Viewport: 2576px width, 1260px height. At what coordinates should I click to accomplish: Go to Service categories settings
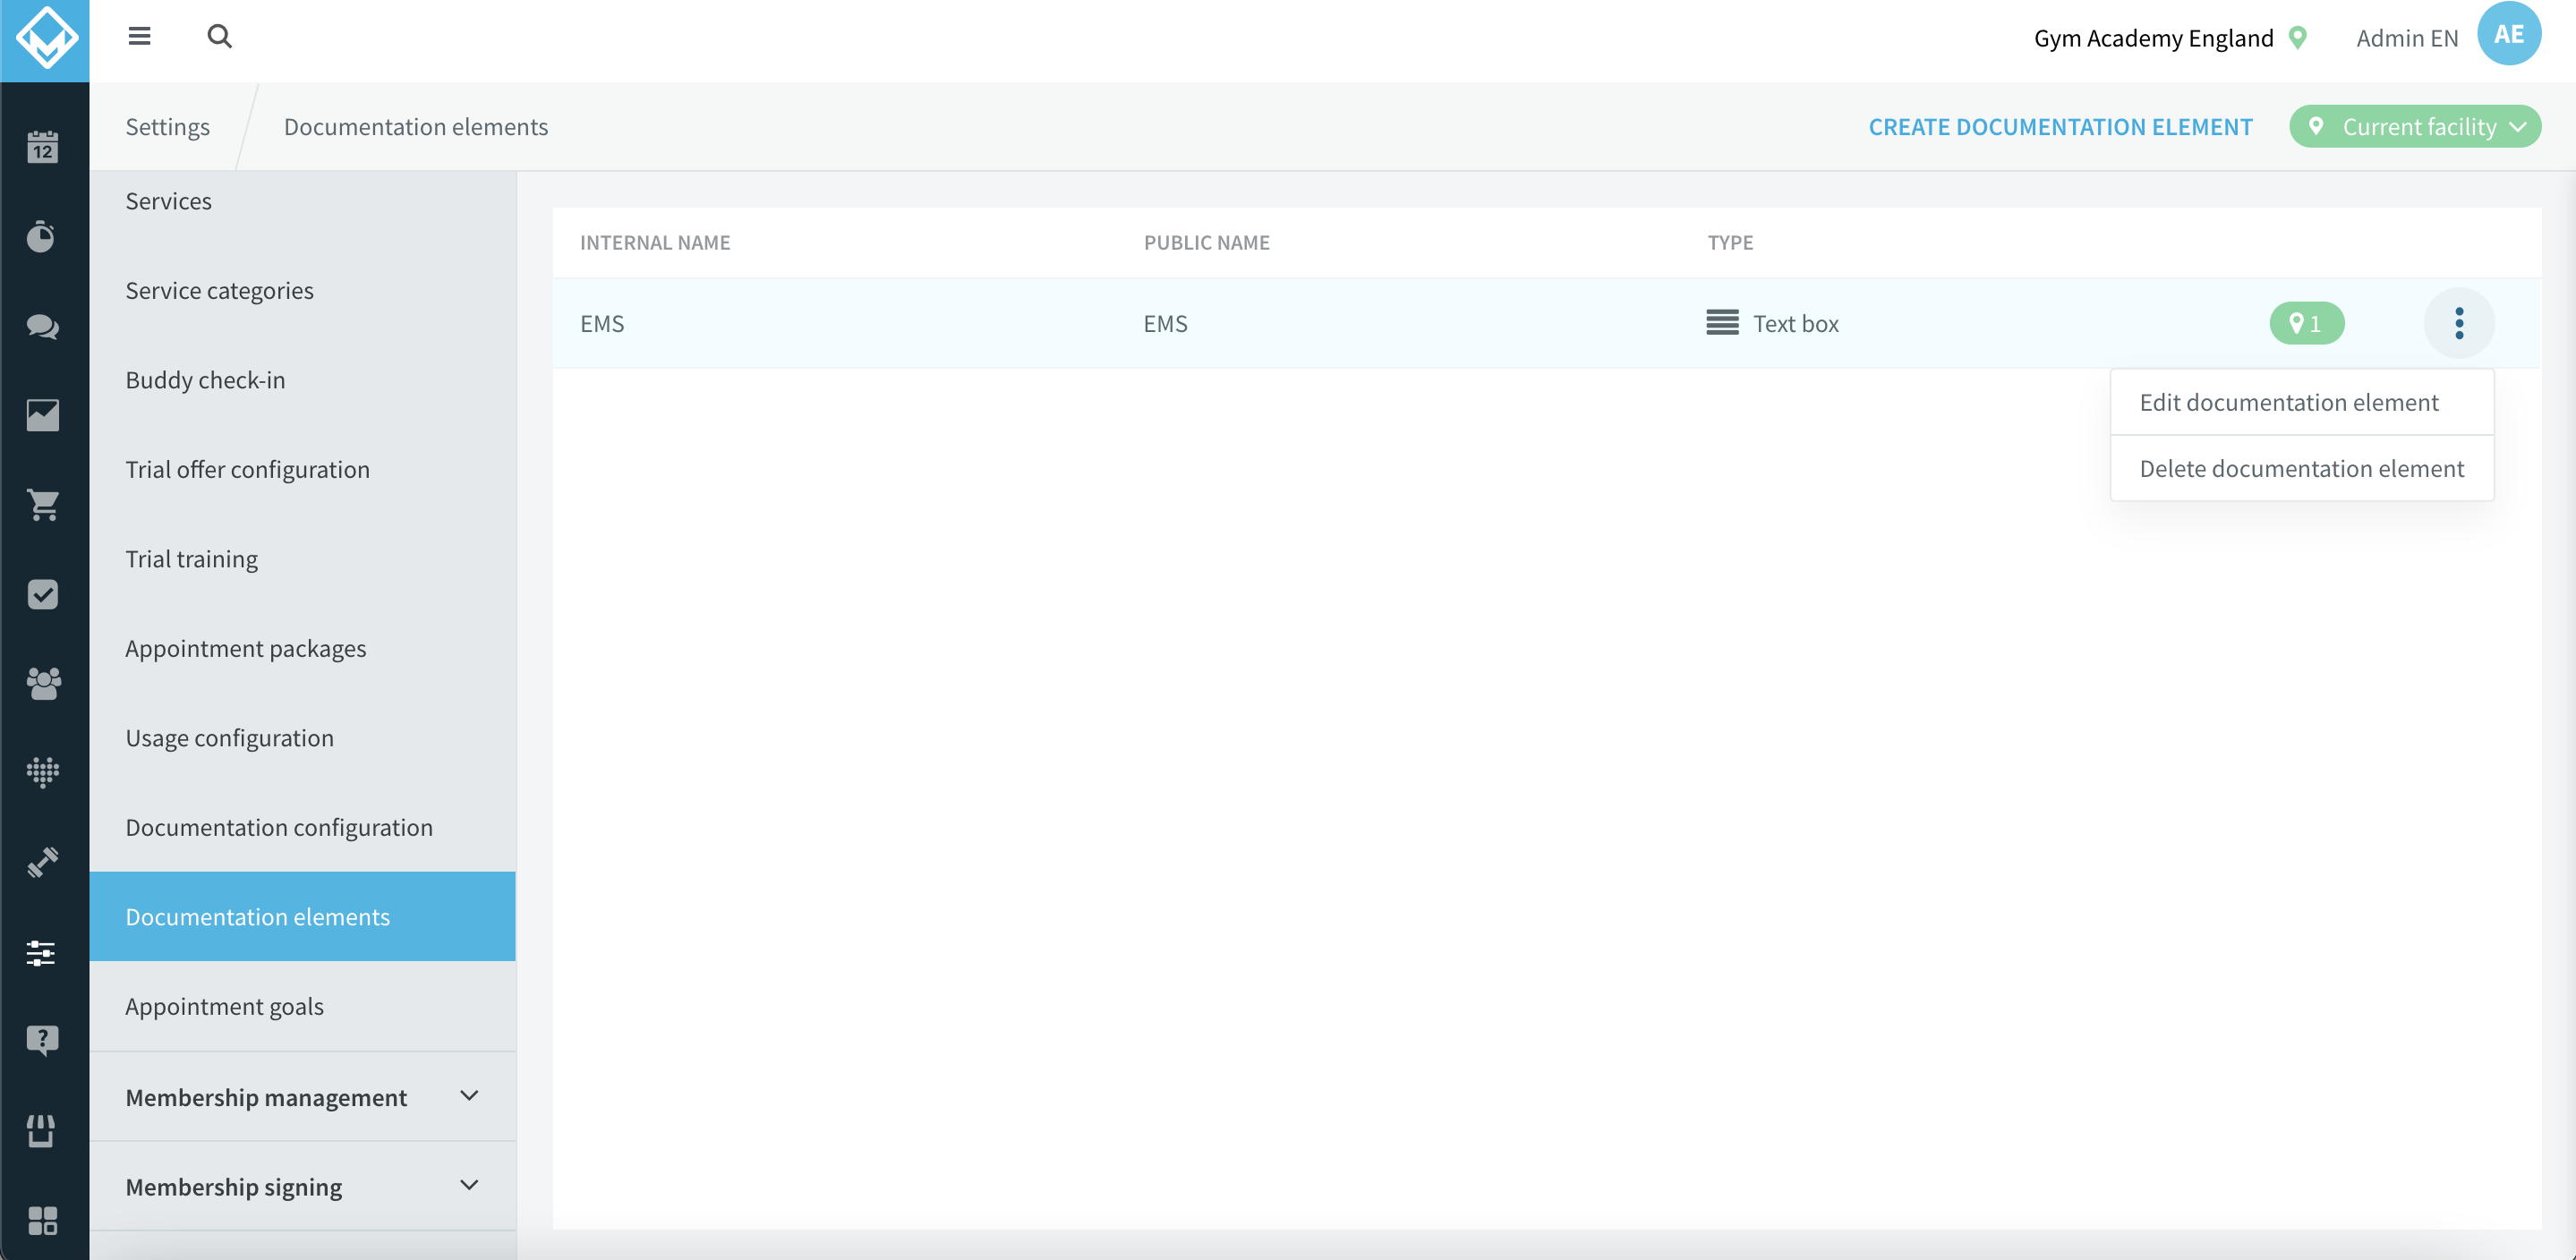coord(303,290)
